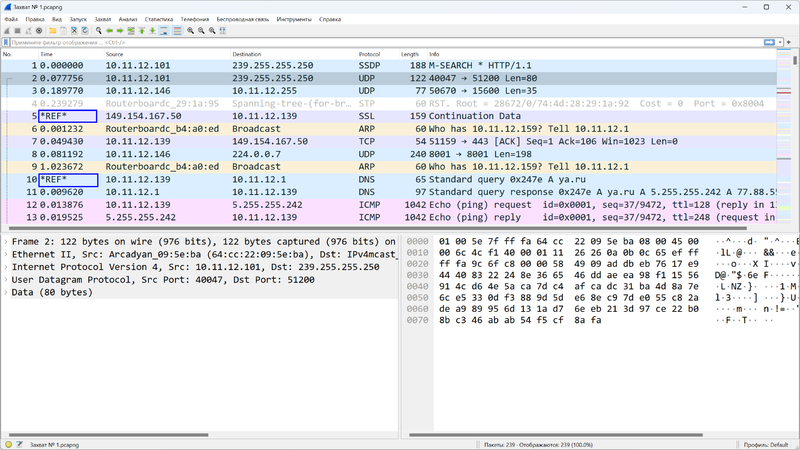Image resolution: width=800 pixels, height=450 pixels.
Task: Expand the Frame 2 details
Action: (x=6, y=241)
